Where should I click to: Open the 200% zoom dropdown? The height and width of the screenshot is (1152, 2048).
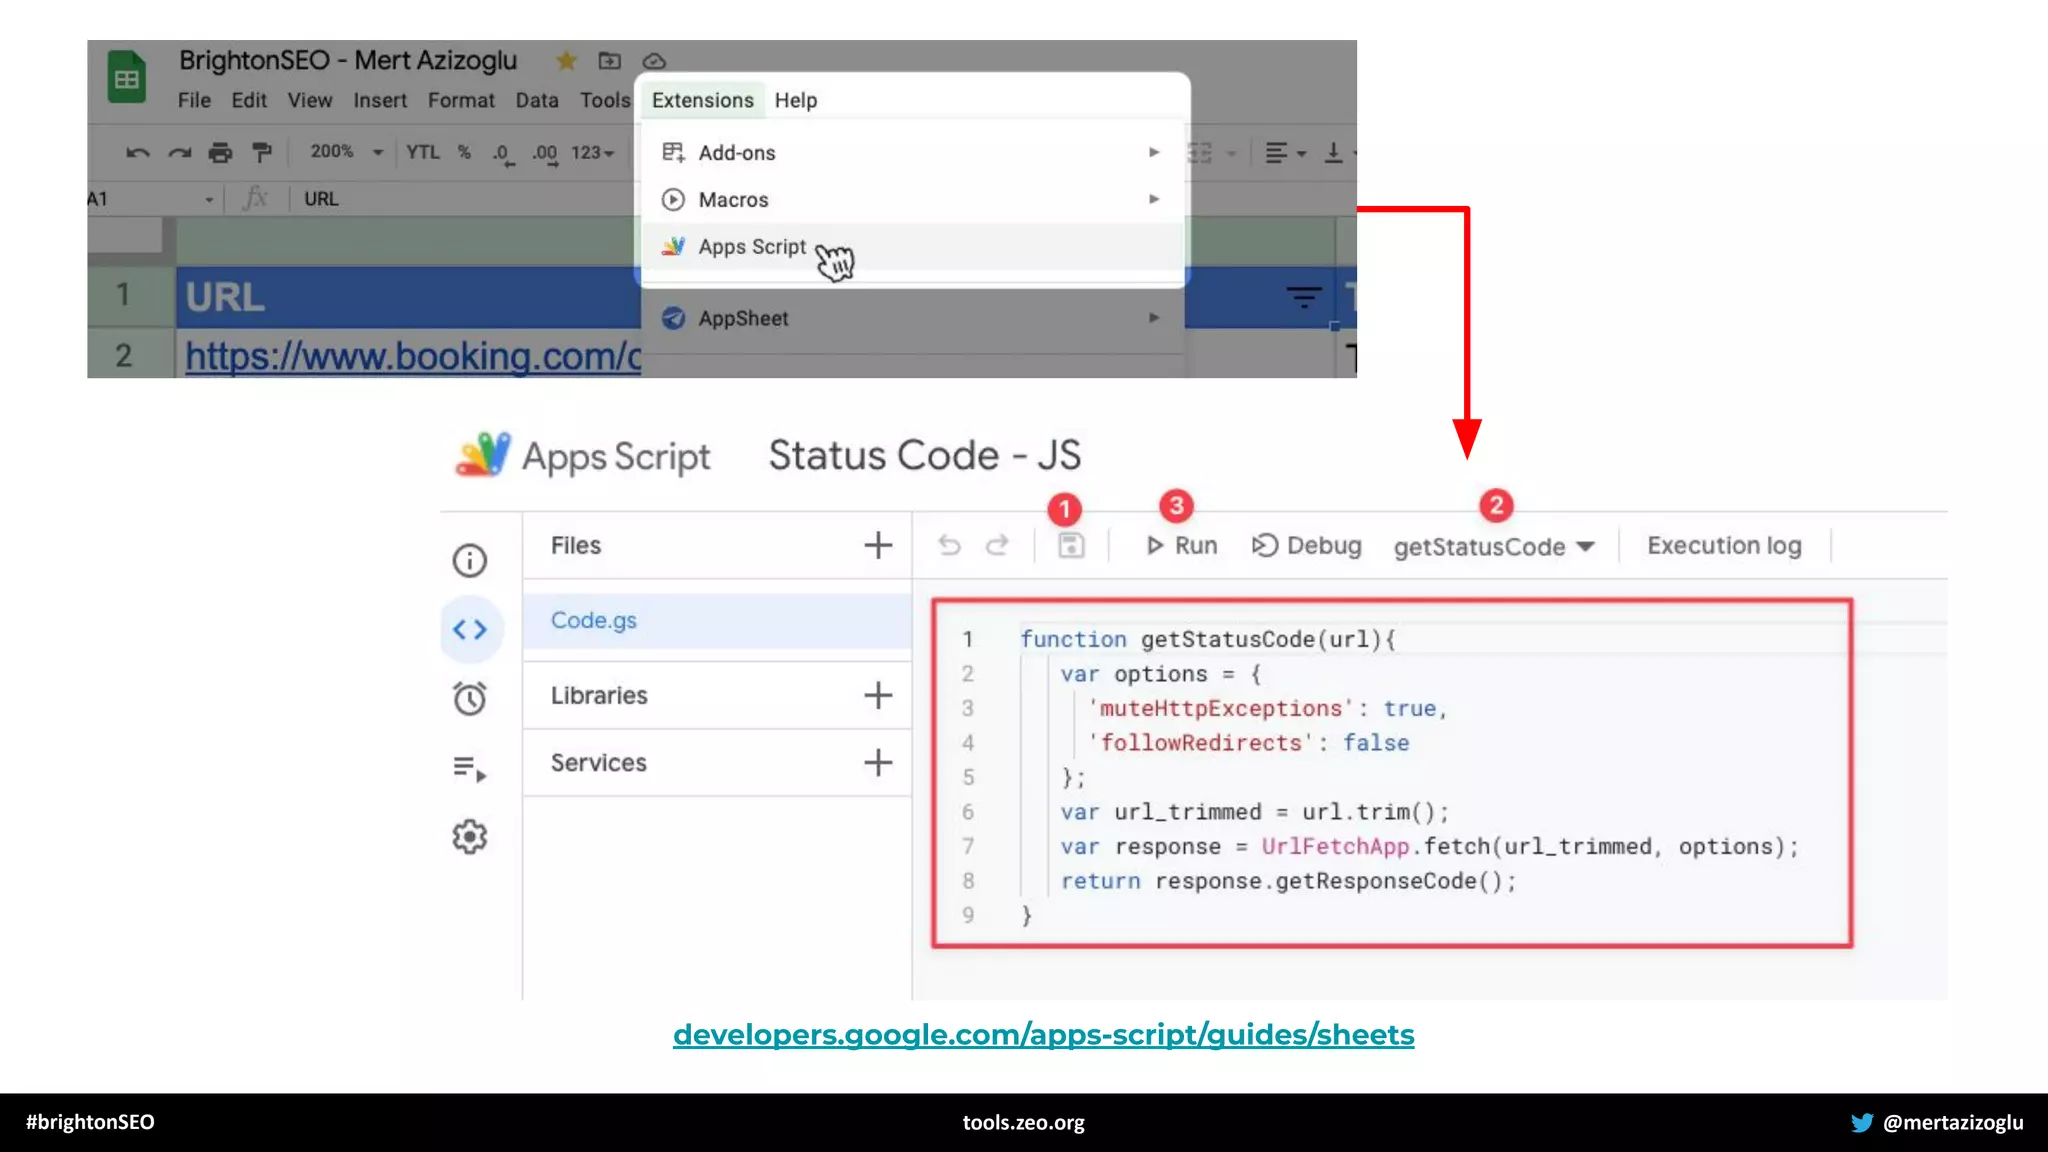coord(346,152)
